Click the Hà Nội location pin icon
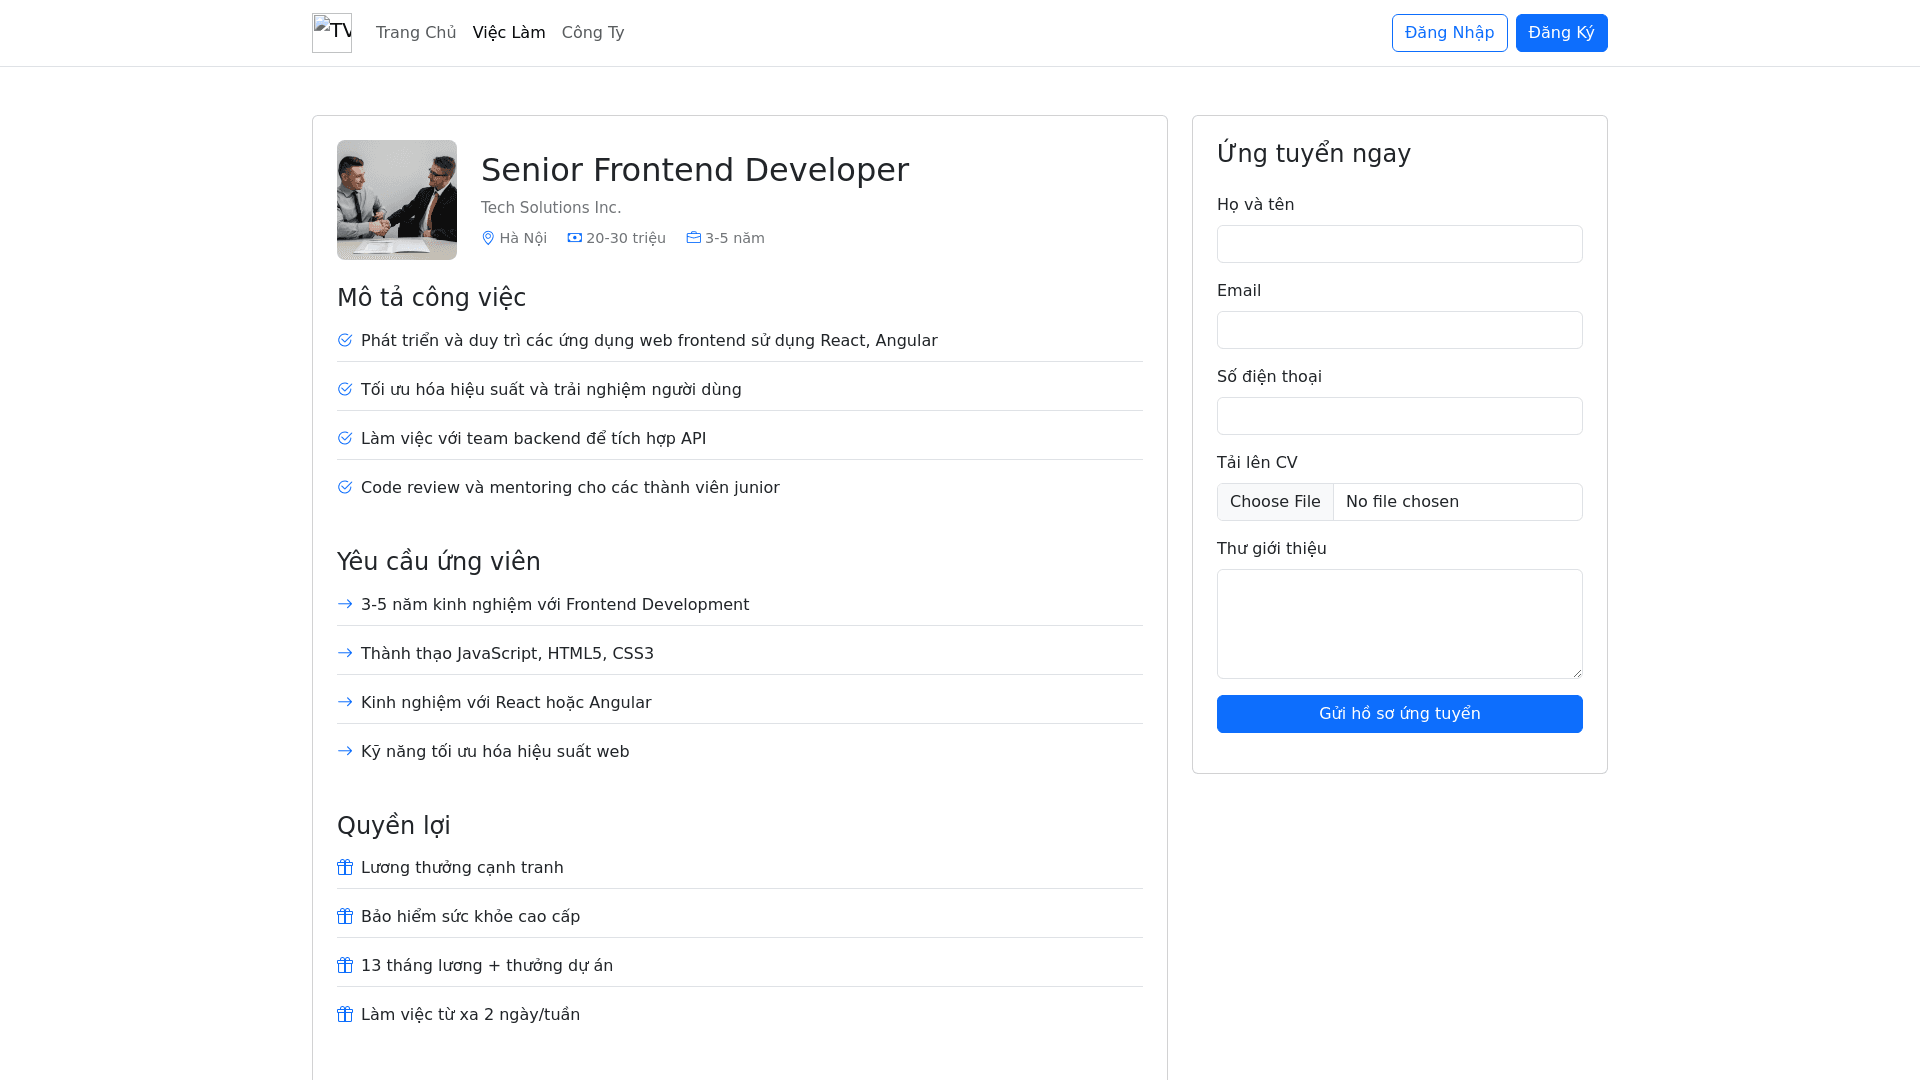Screen dimensions: 1920x1080 pos(488,238)
